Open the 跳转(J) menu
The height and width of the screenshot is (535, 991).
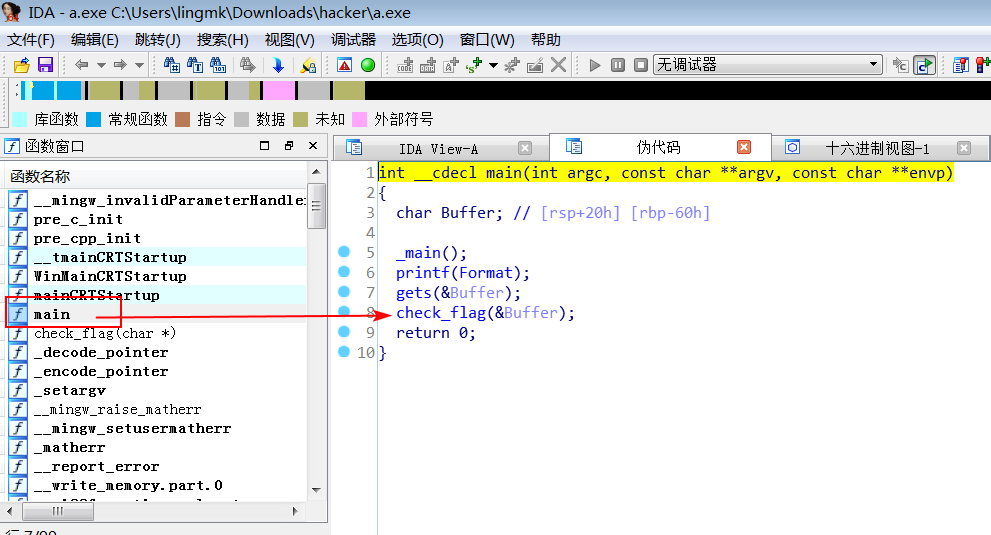(x=158, y=40)
